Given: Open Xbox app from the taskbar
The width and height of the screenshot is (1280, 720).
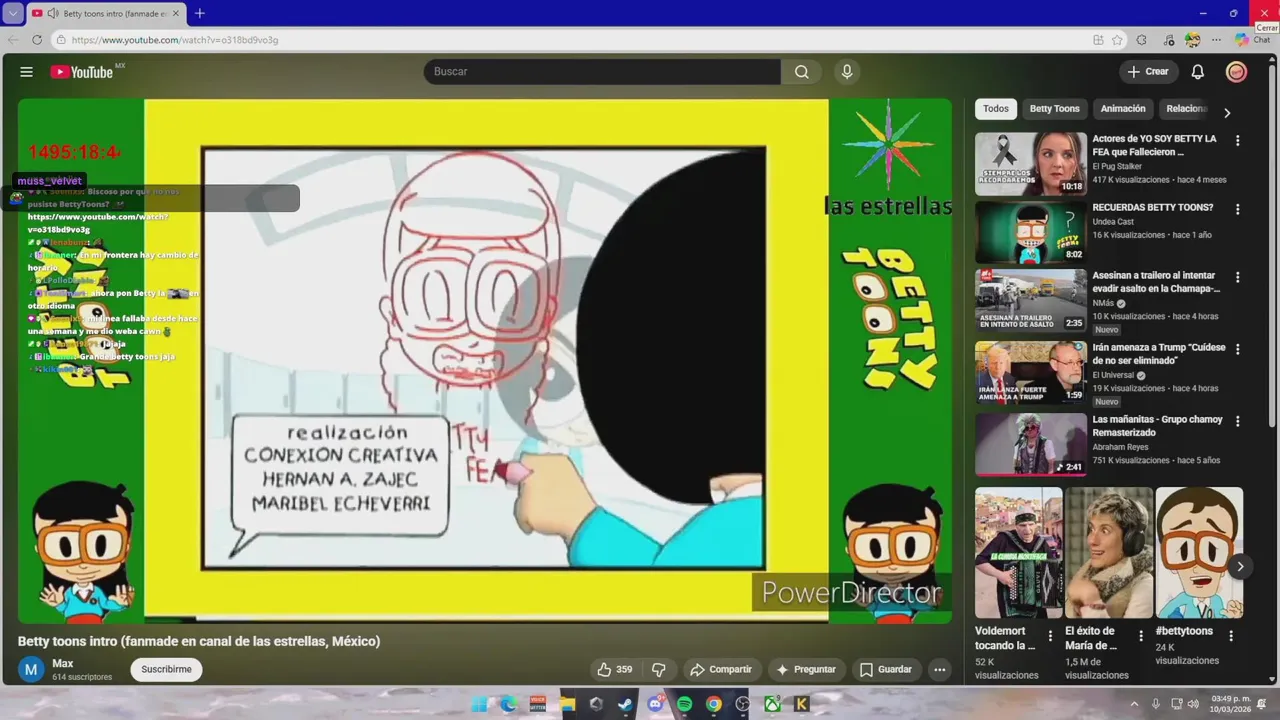Looking at the screenshot, I should point(772,704).
